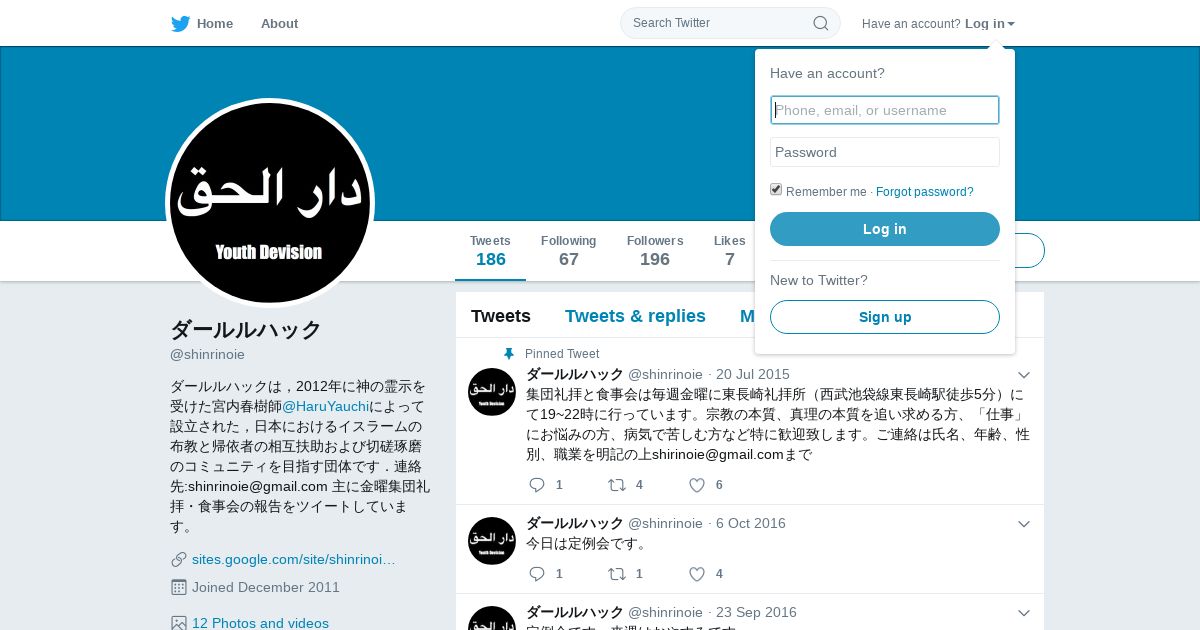The width and height of the screenshot is (1200, 630).
Task: Click the search magnifier icon
Action: pos(820,23)
